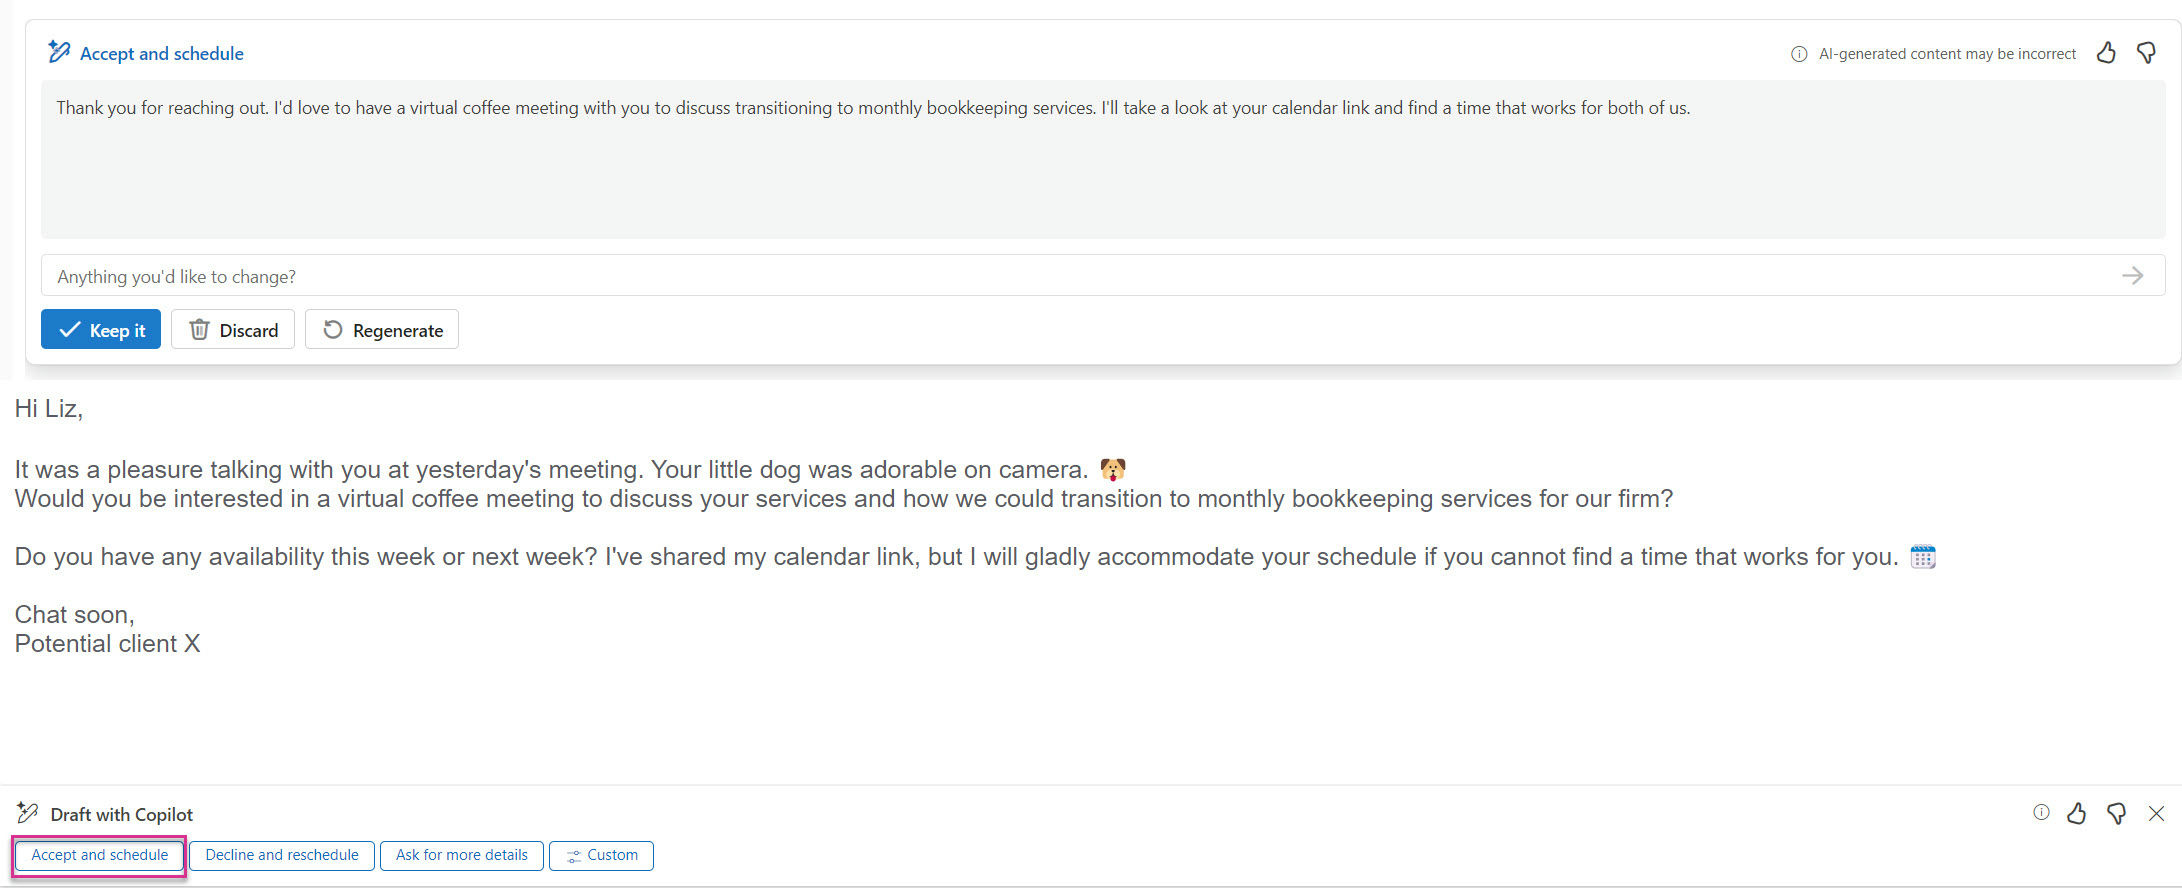
Task: Click the Accept and schedule heading link
Action: click(162, 54)
